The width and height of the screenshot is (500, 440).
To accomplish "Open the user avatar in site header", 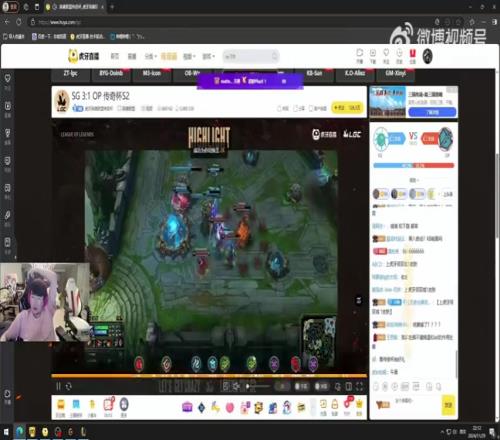I will point(427,56).
